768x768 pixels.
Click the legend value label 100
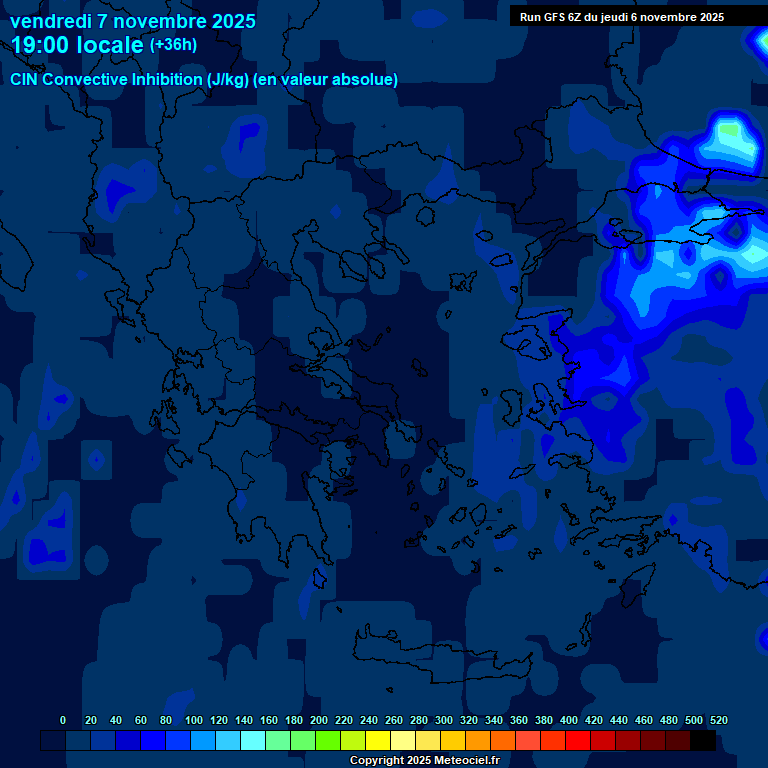193,720
